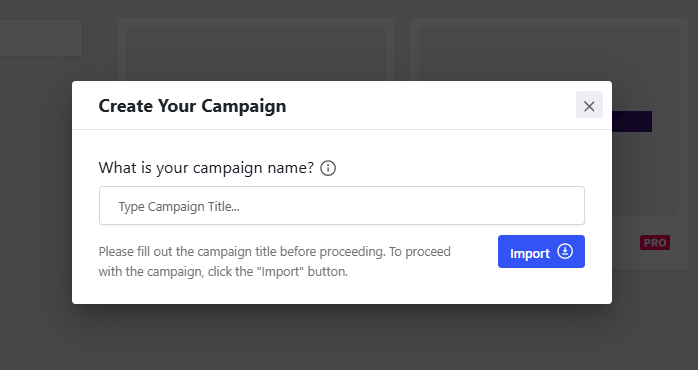
Task: Select the dimmed template card above the dialog's left half
Action: pyautogui.click(x=256, y=49)
